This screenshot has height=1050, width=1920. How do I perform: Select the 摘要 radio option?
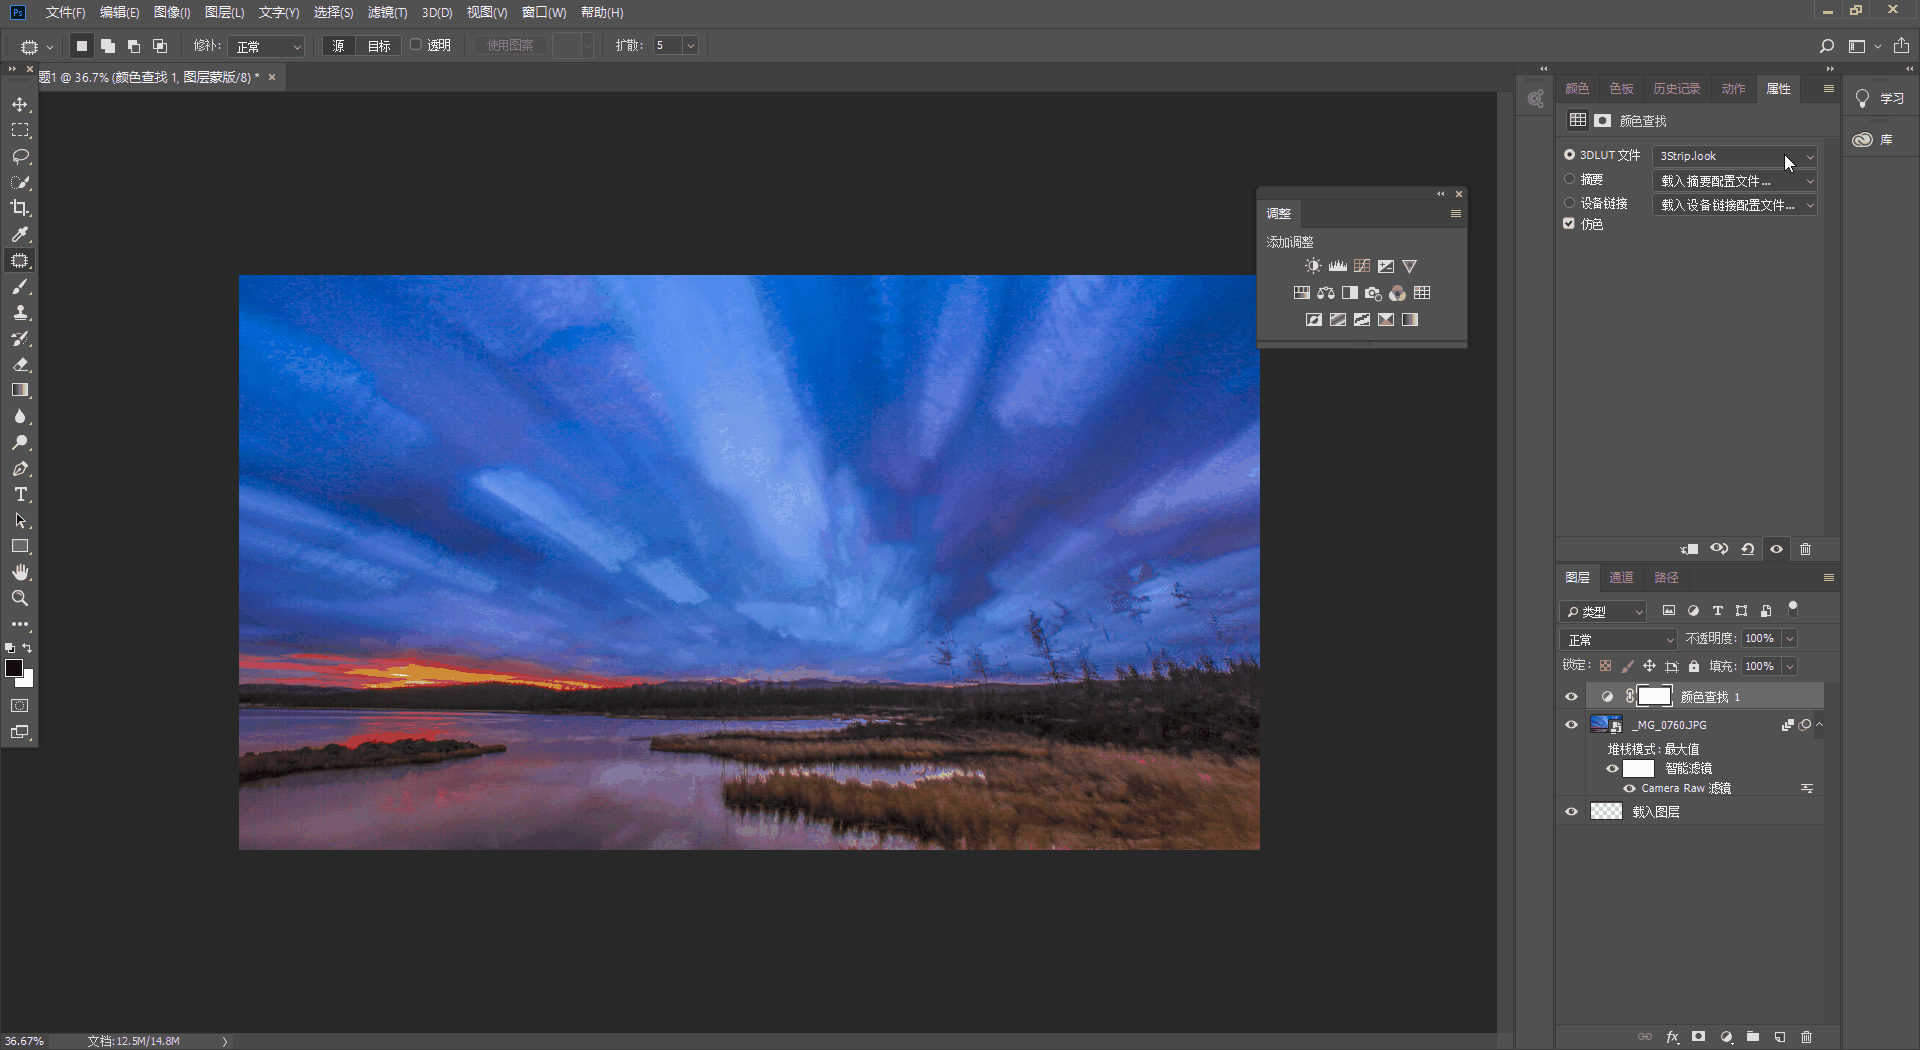point(1569,180)
